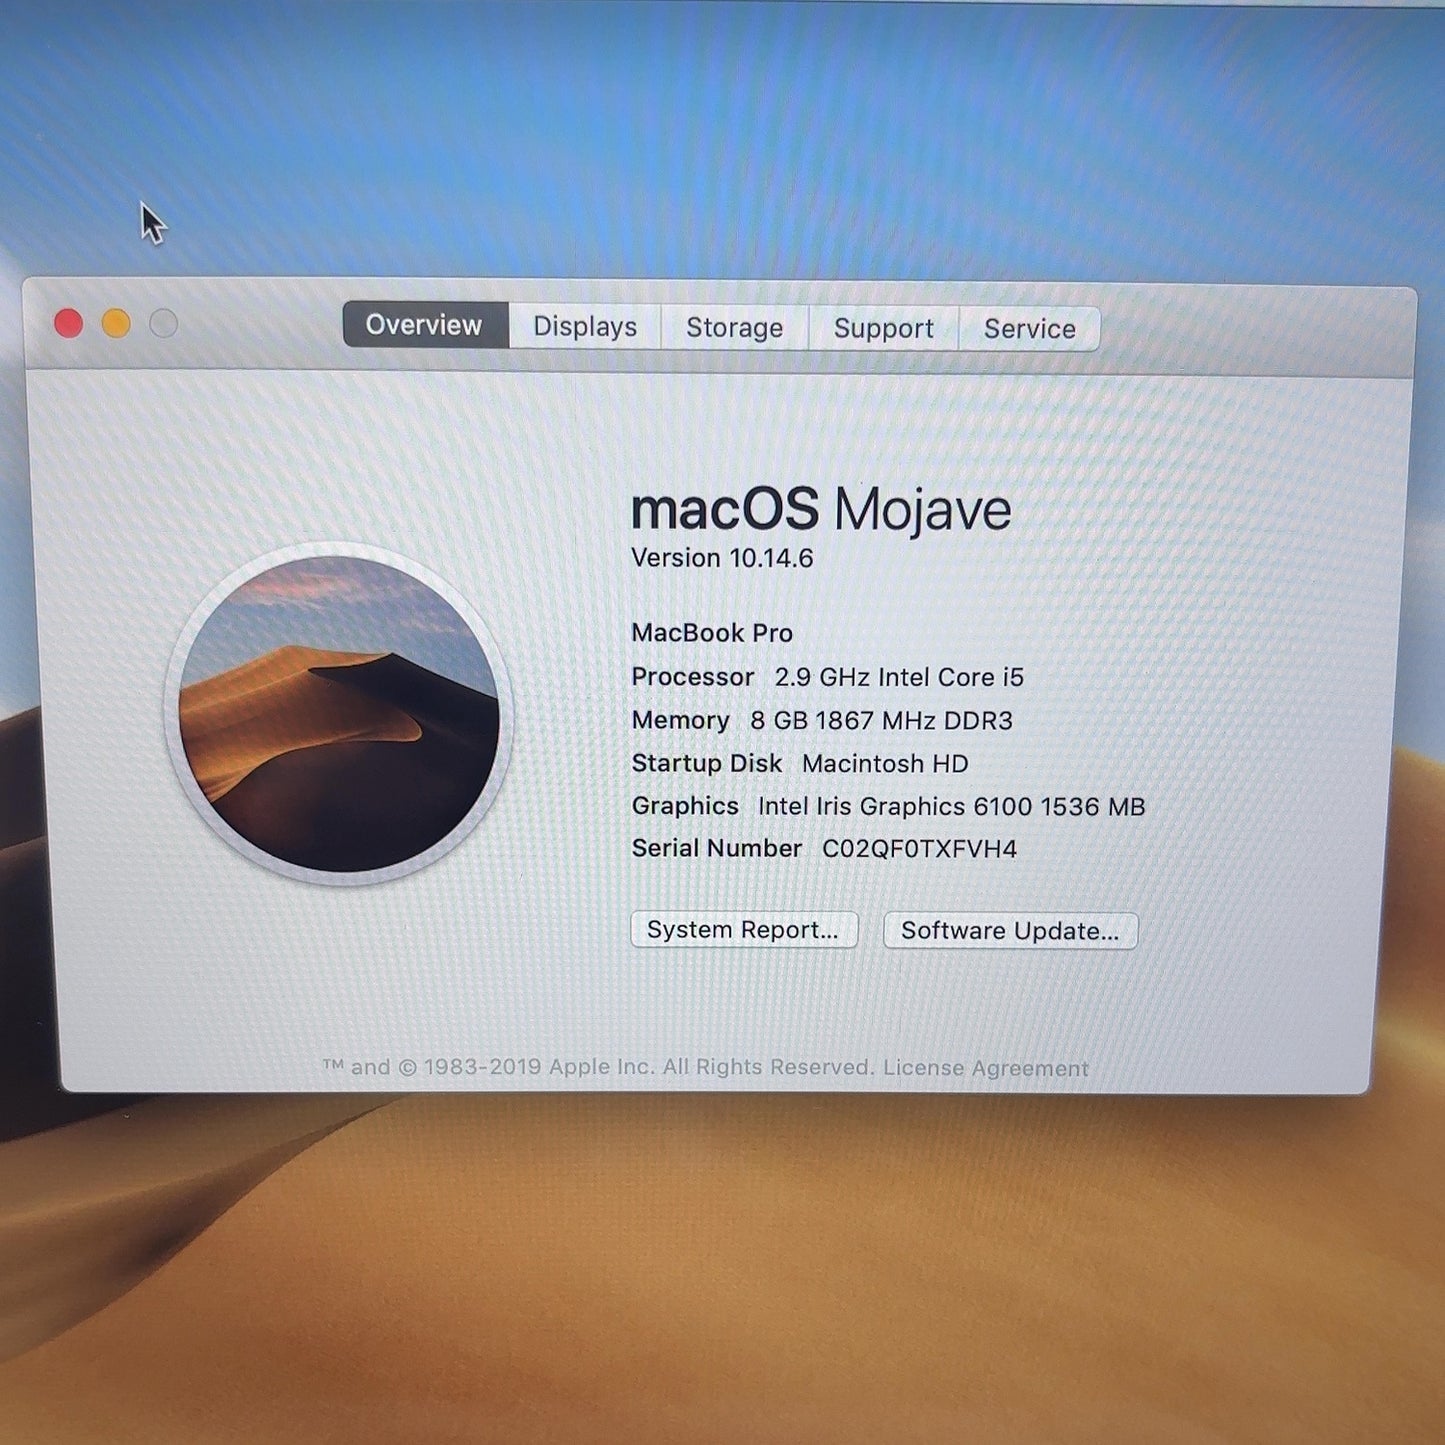Click the MacBook Pro model name

click(712, 633)
